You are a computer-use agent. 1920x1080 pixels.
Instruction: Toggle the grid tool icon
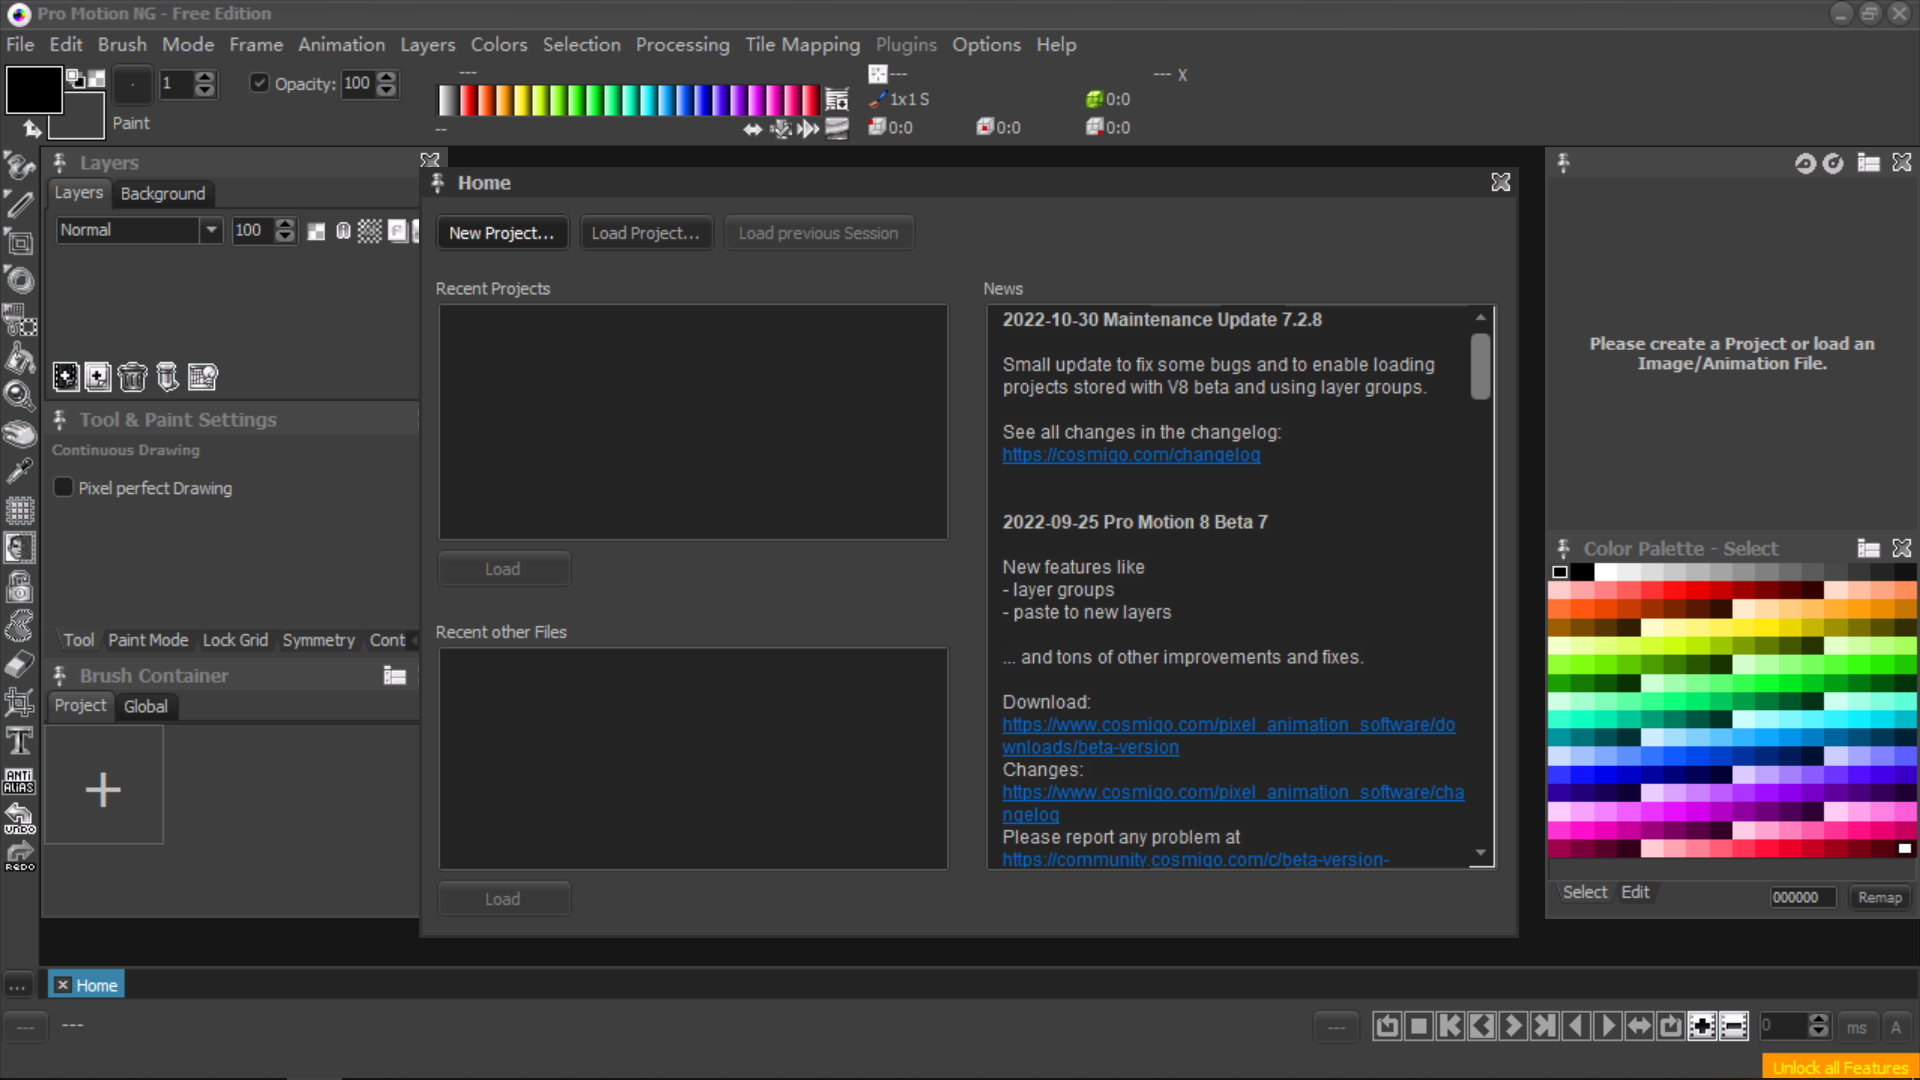(19, 511)
